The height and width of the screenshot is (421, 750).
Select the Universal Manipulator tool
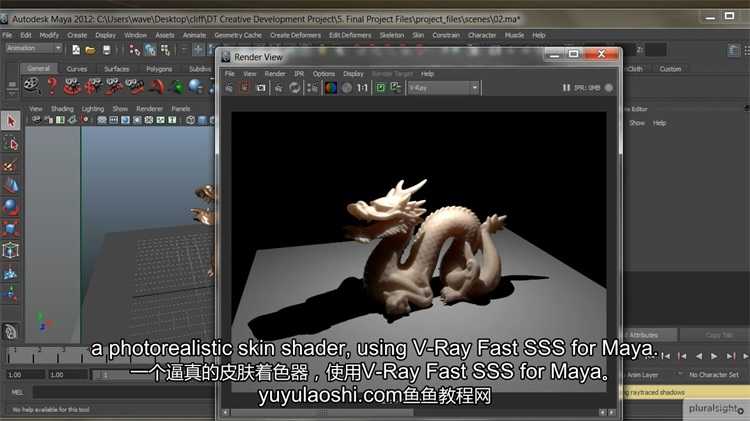(11, 250)
